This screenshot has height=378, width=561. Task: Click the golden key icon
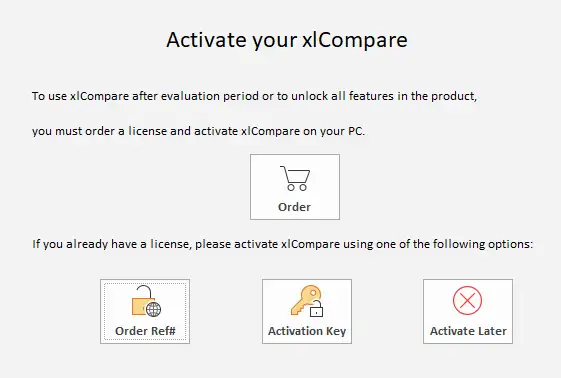pos(307,301)
